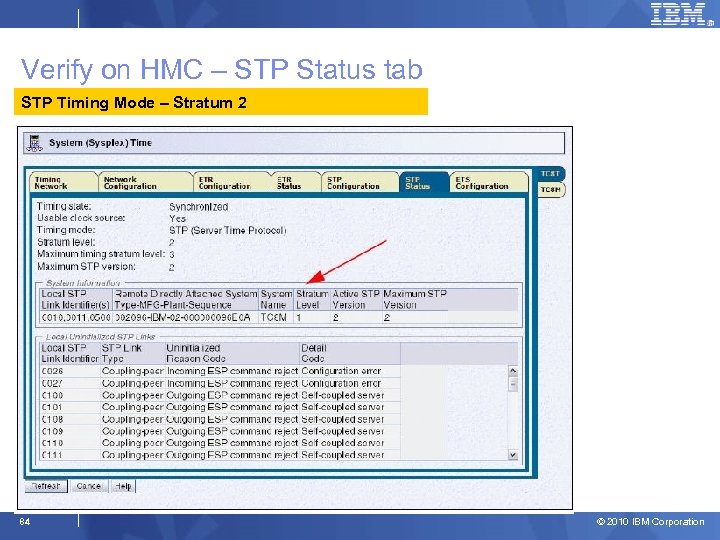Screen dimensions: 720x540
Task: Select the C110 link identifier row
Action: [220, 443]
